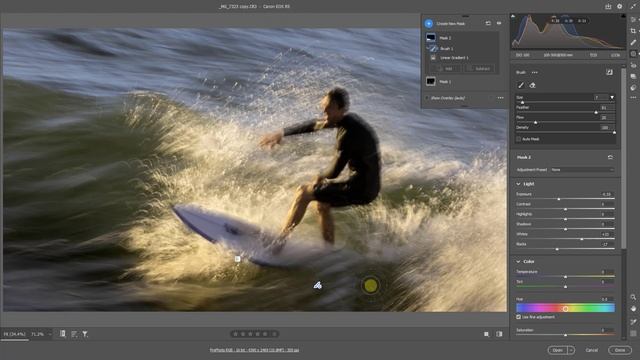Select the Healing tool in the right toolbar
This screenshot has width=640, height=360.
click(x=633, y=42)
